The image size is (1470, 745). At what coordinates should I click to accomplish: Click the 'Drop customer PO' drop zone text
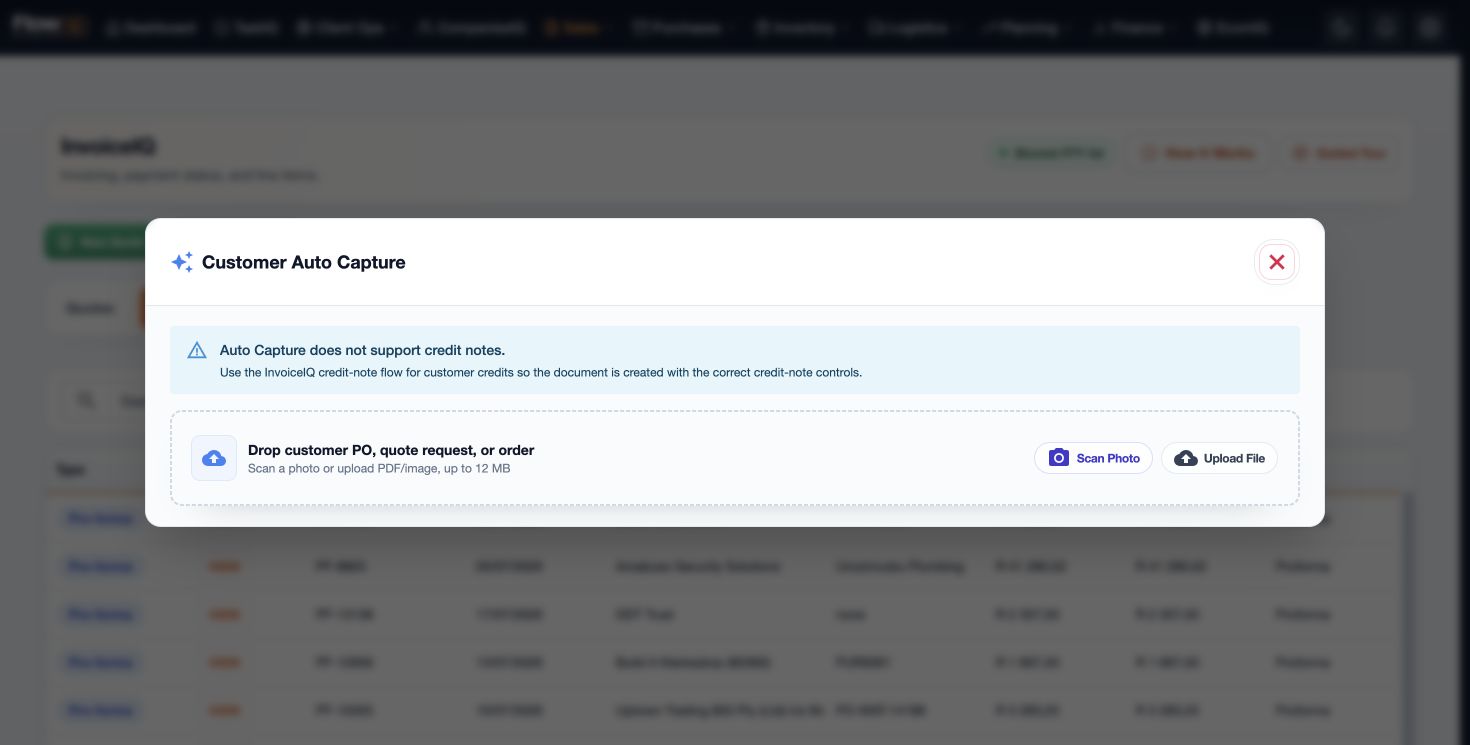[391, 450]
